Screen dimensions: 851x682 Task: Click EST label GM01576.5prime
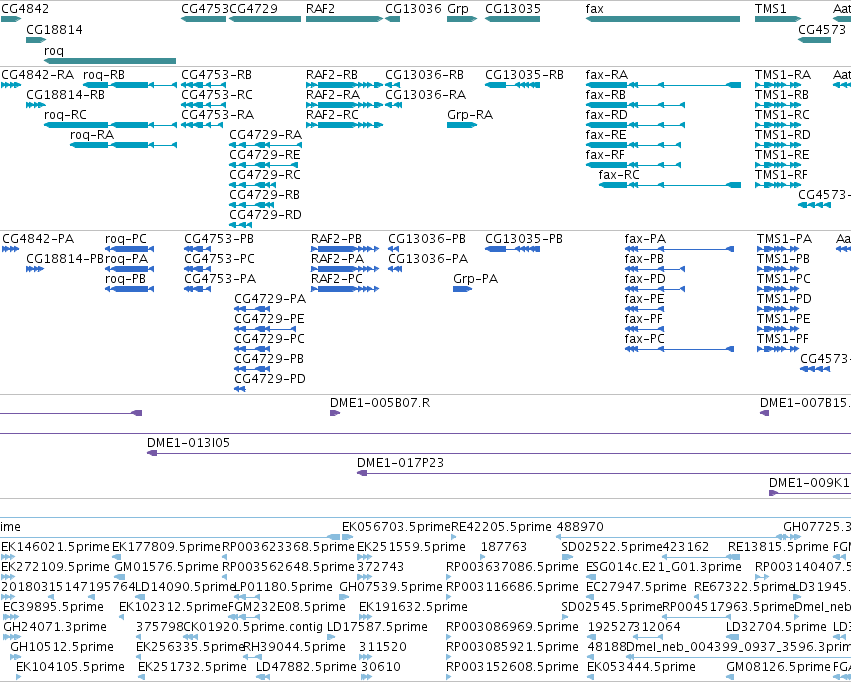coord(166,567)
